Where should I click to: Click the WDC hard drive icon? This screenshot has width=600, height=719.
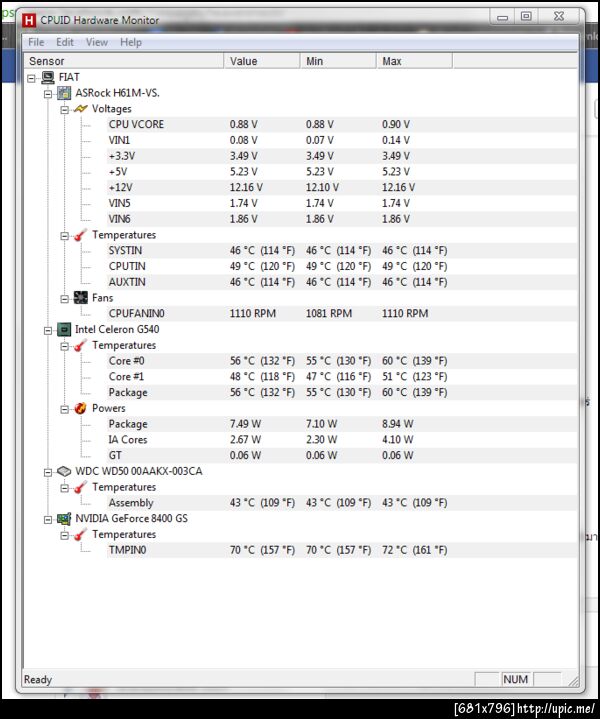(64, 471)
